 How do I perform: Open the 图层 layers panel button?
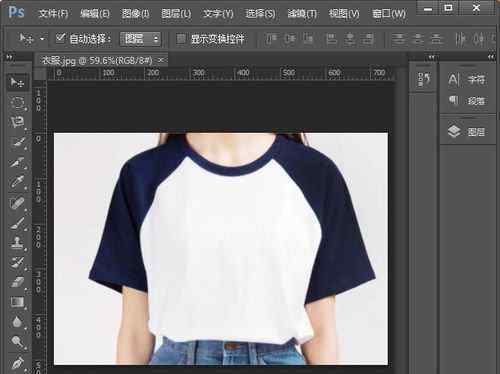[466, 132]
